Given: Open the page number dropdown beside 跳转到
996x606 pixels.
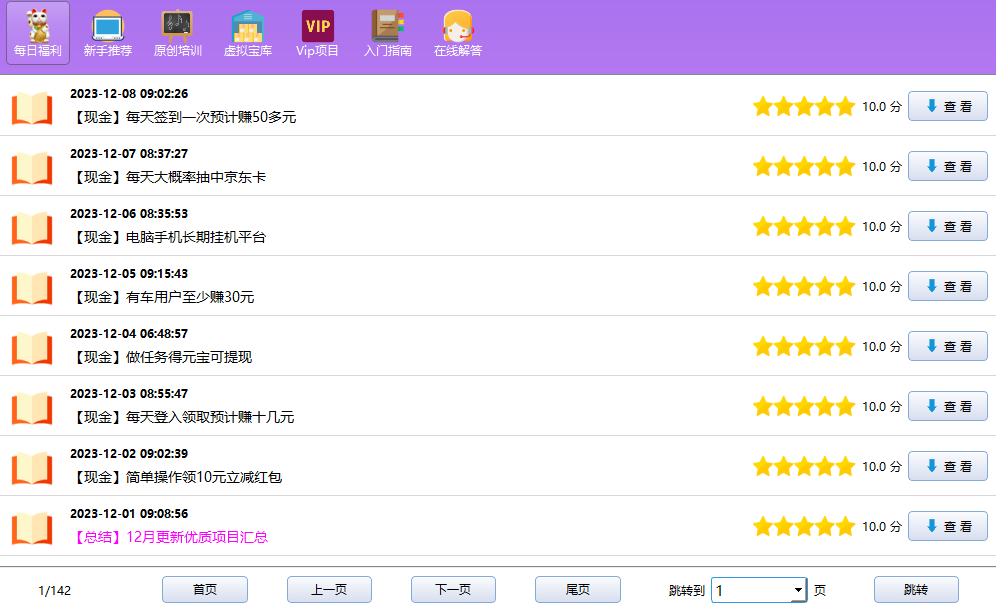Looking at the screenshot, I should pyautogui.click(x=758, y=590).
